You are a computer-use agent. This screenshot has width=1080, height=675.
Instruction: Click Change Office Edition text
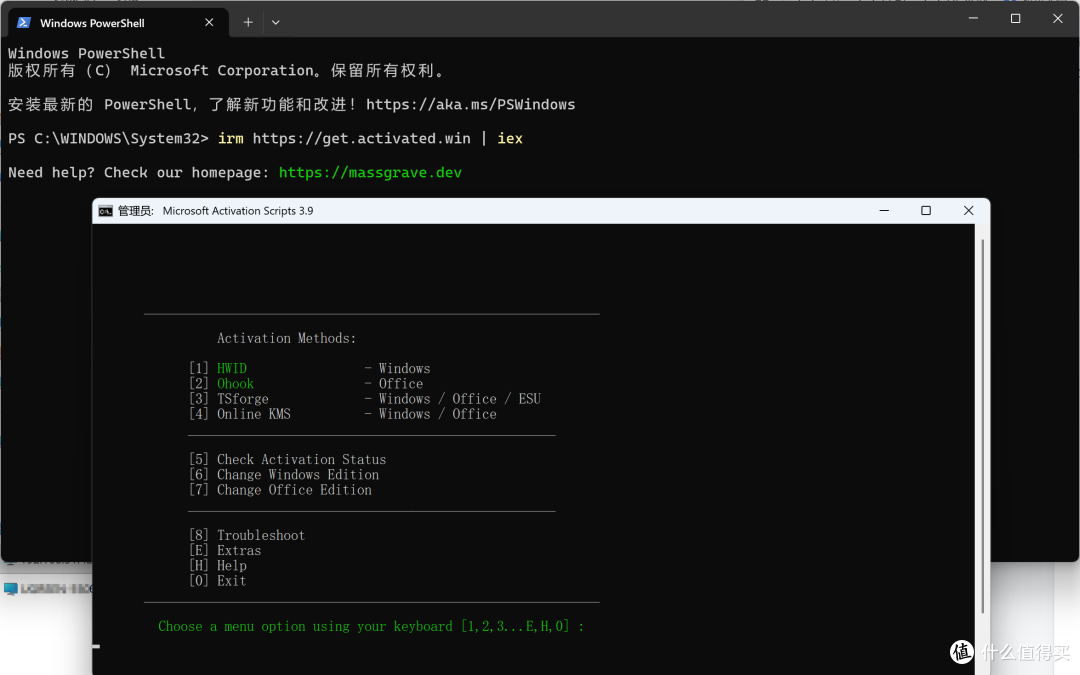coord(294,490)
